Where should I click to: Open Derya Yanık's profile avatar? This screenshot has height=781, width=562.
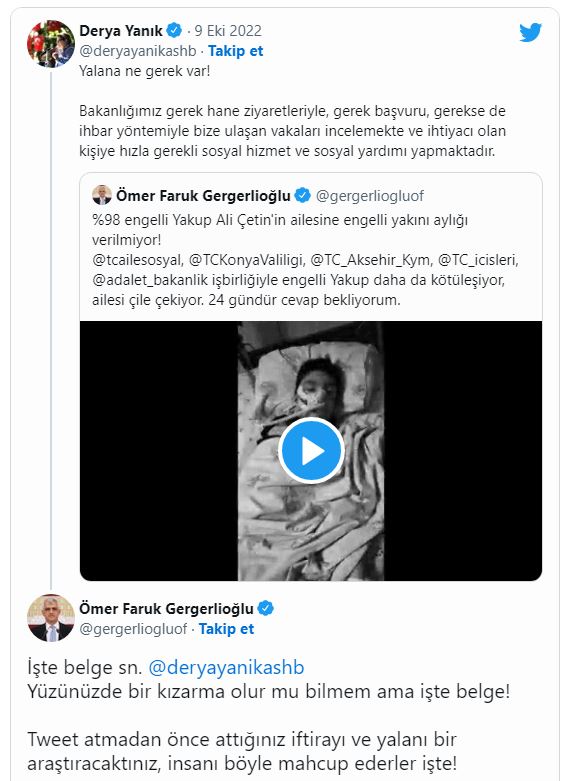click(51, 43)
